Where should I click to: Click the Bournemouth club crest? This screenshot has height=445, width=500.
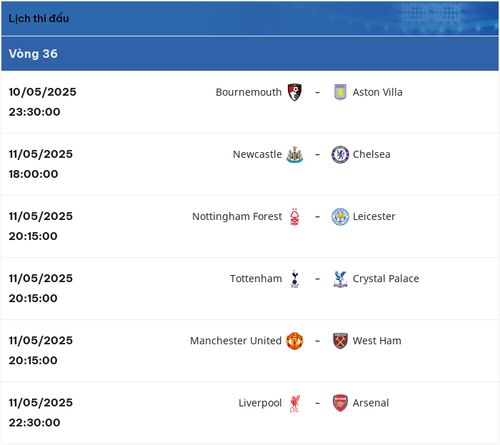click(x=295, y=92)
